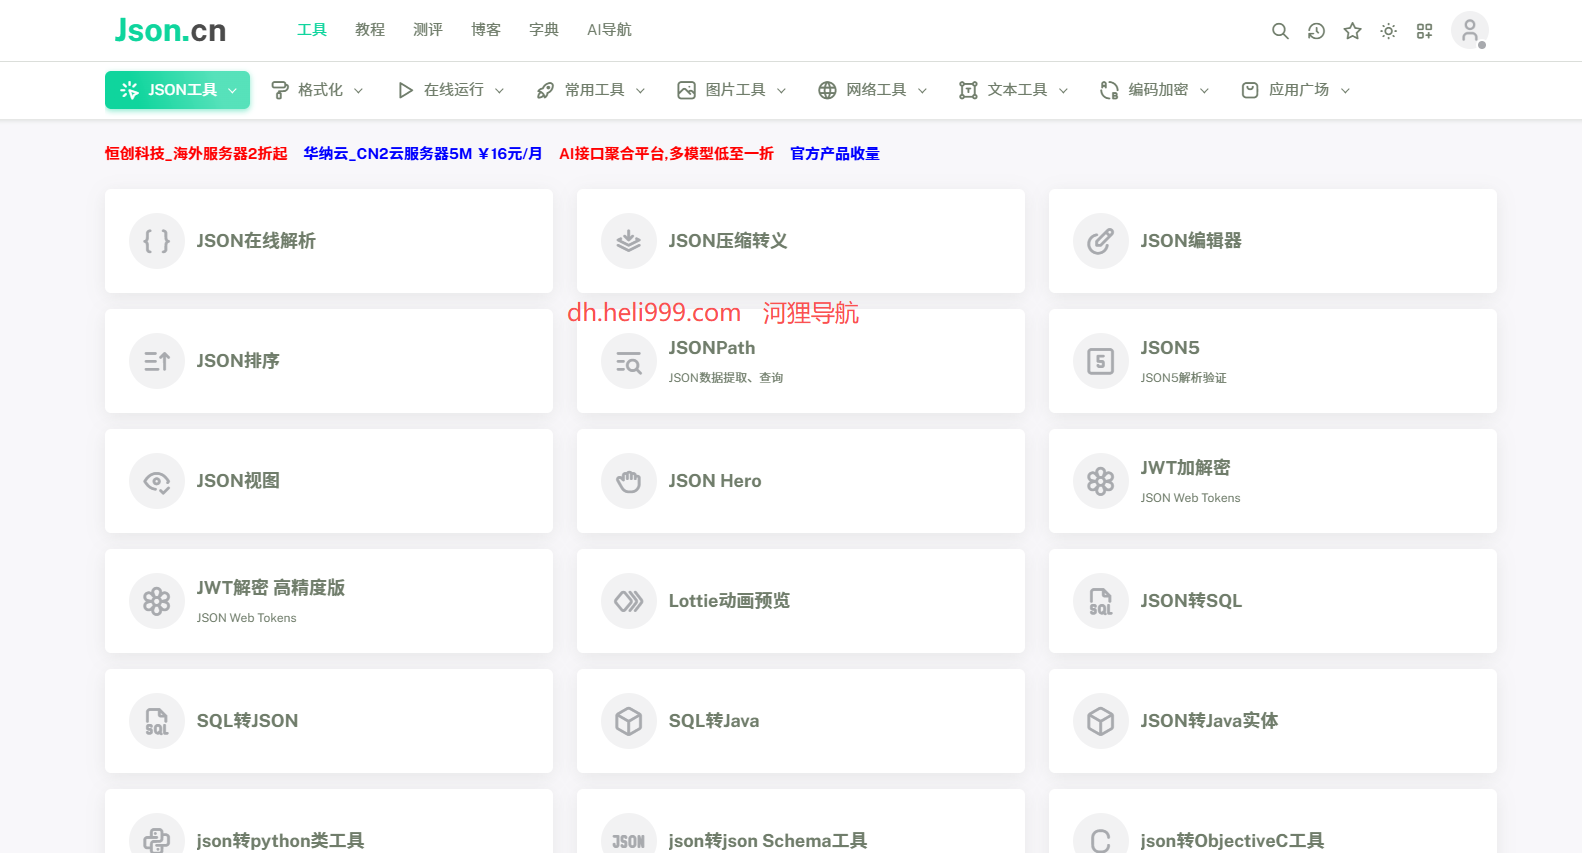Select the 工具 top menu item
Image resolution: width=1582 pixels, height=853 pixels.
[x=312, y=30]
